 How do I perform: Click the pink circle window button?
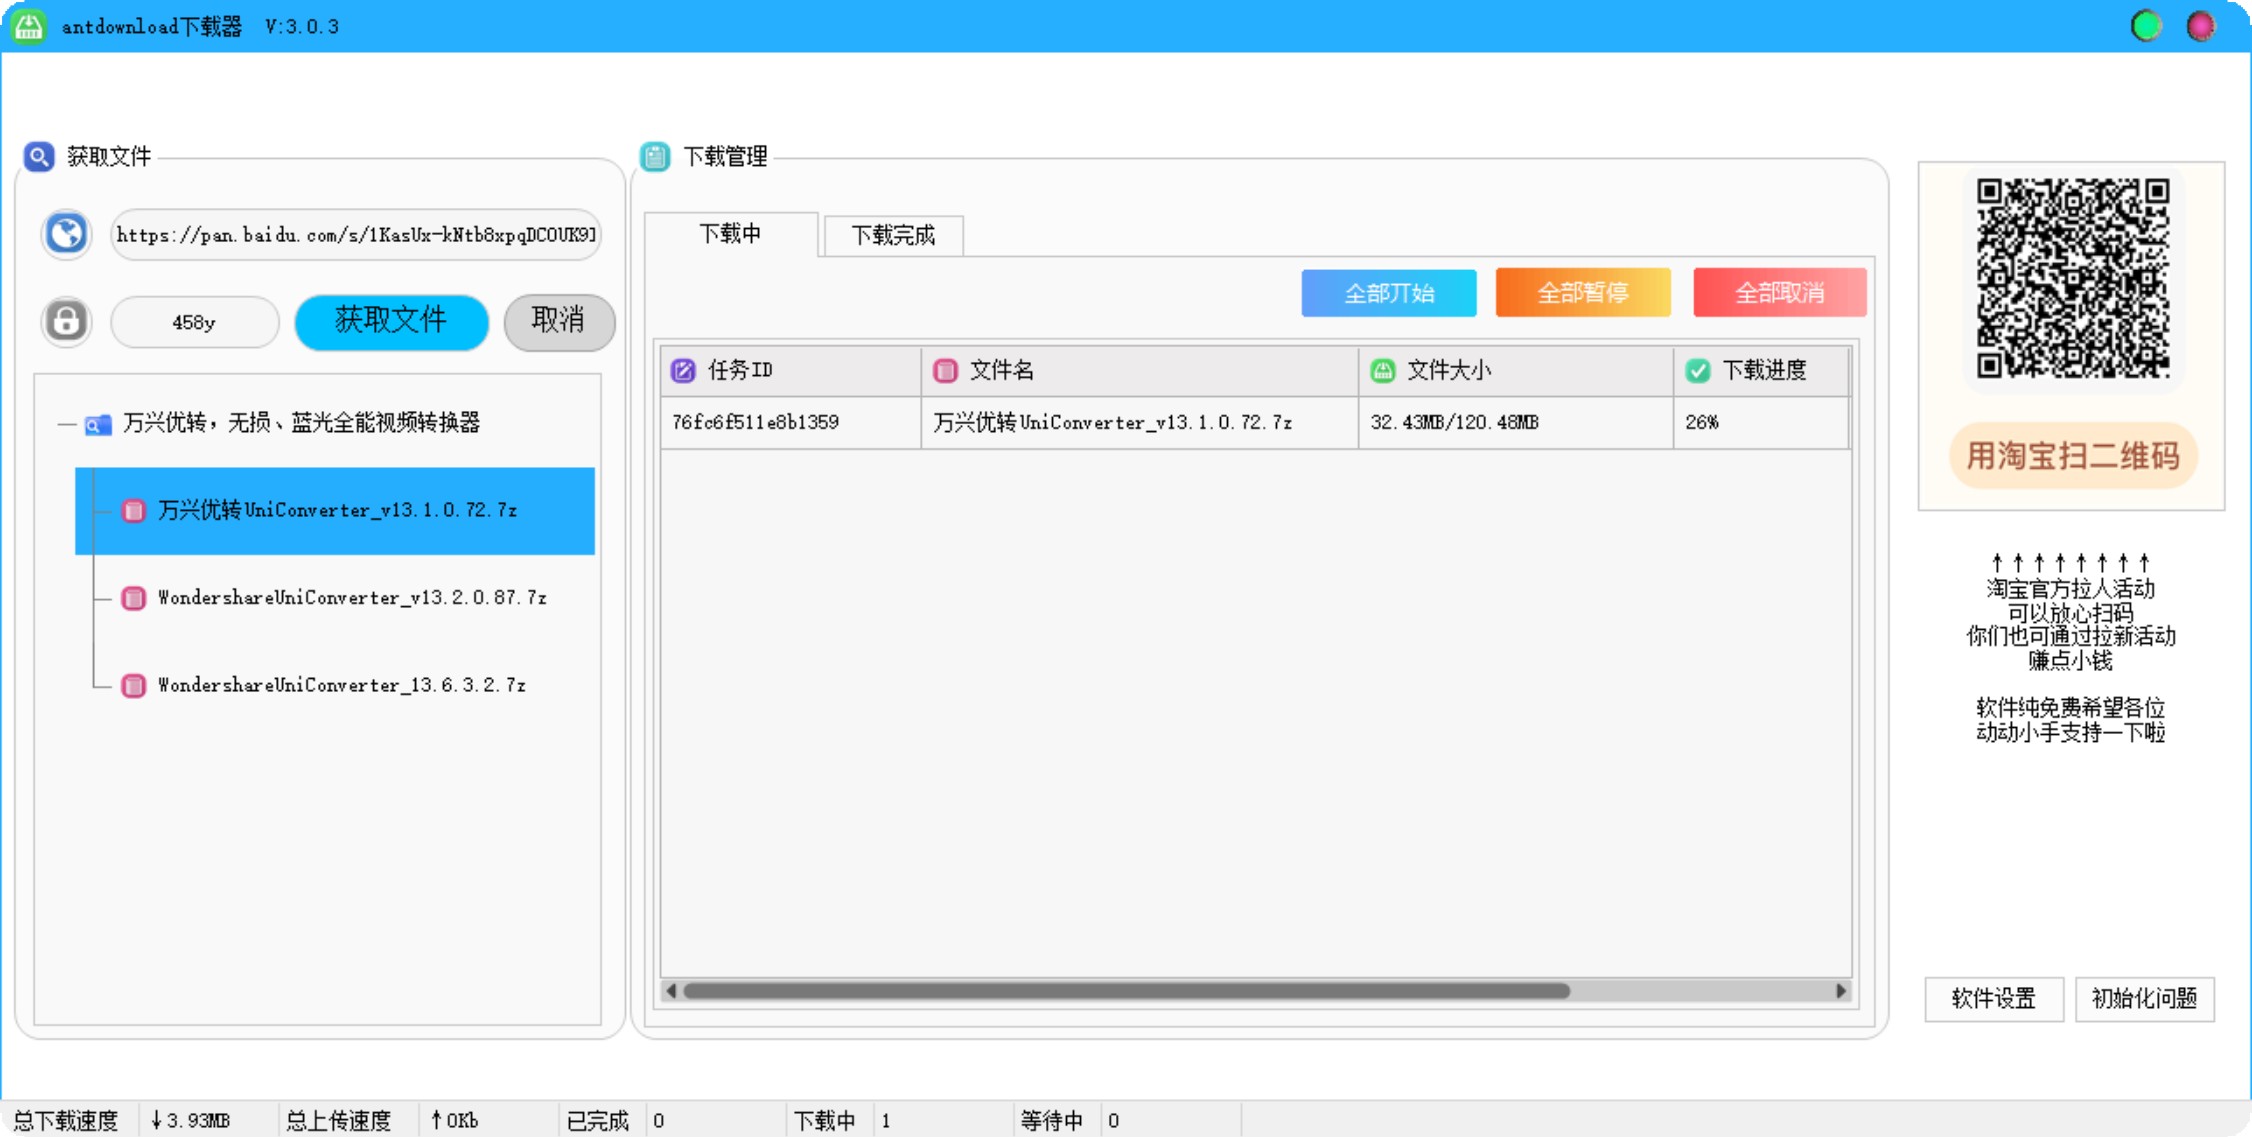tap(2201, 26)
